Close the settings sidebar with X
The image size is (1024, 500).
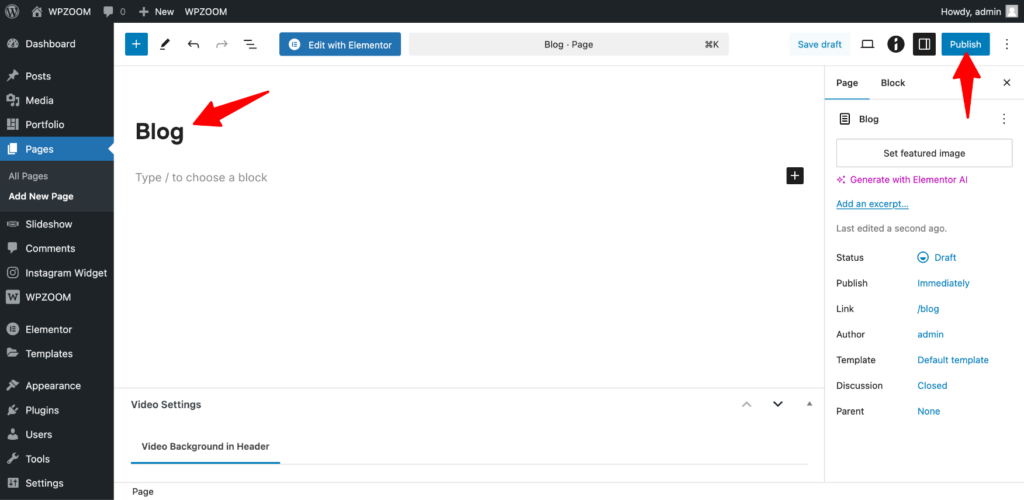pos(1006,83)
